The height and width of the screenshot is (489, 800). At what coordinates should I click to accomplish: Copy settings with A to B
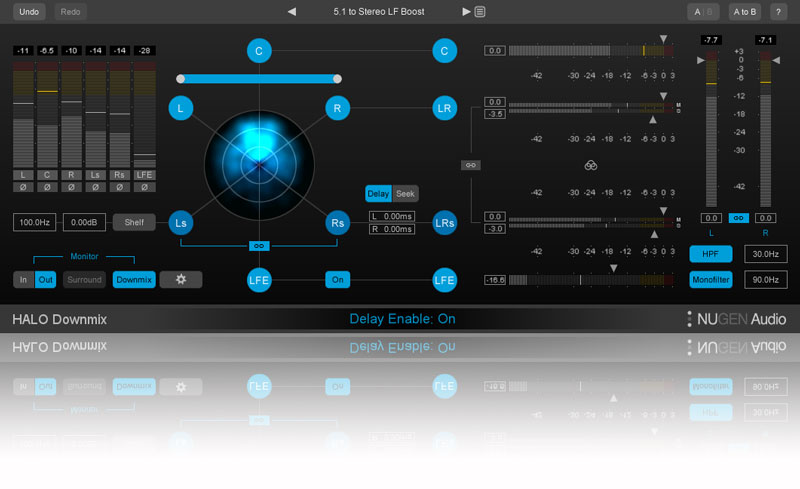(744, 12)
